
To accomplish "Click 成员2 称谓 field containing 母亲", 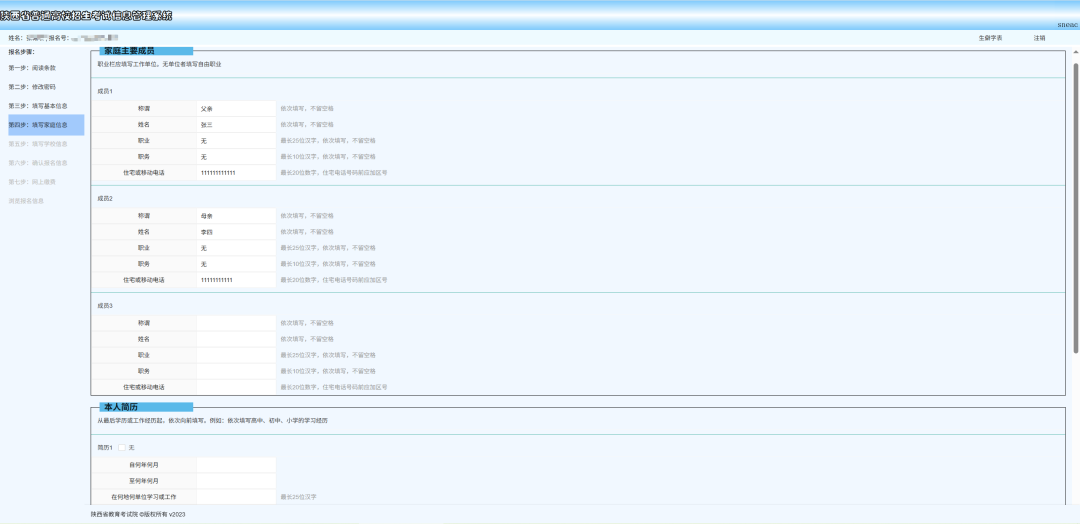I will pos(236,216).
